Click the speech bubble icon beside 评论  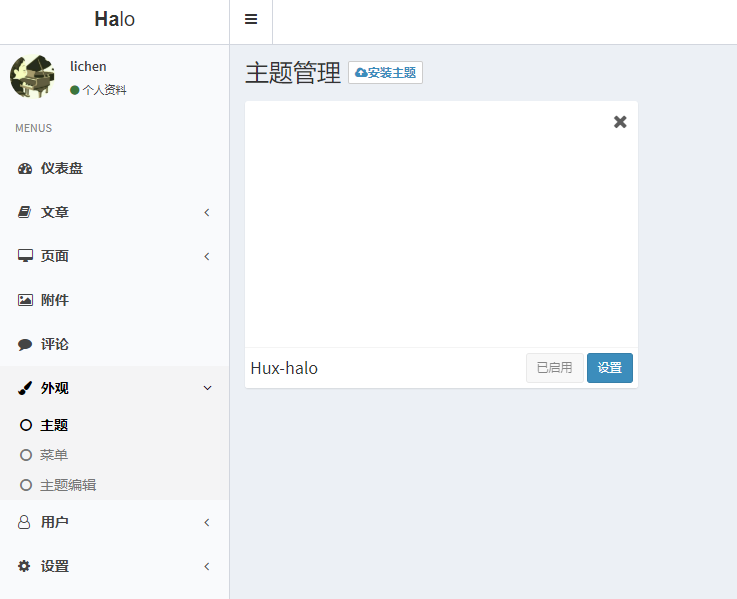tap(25, 344)
